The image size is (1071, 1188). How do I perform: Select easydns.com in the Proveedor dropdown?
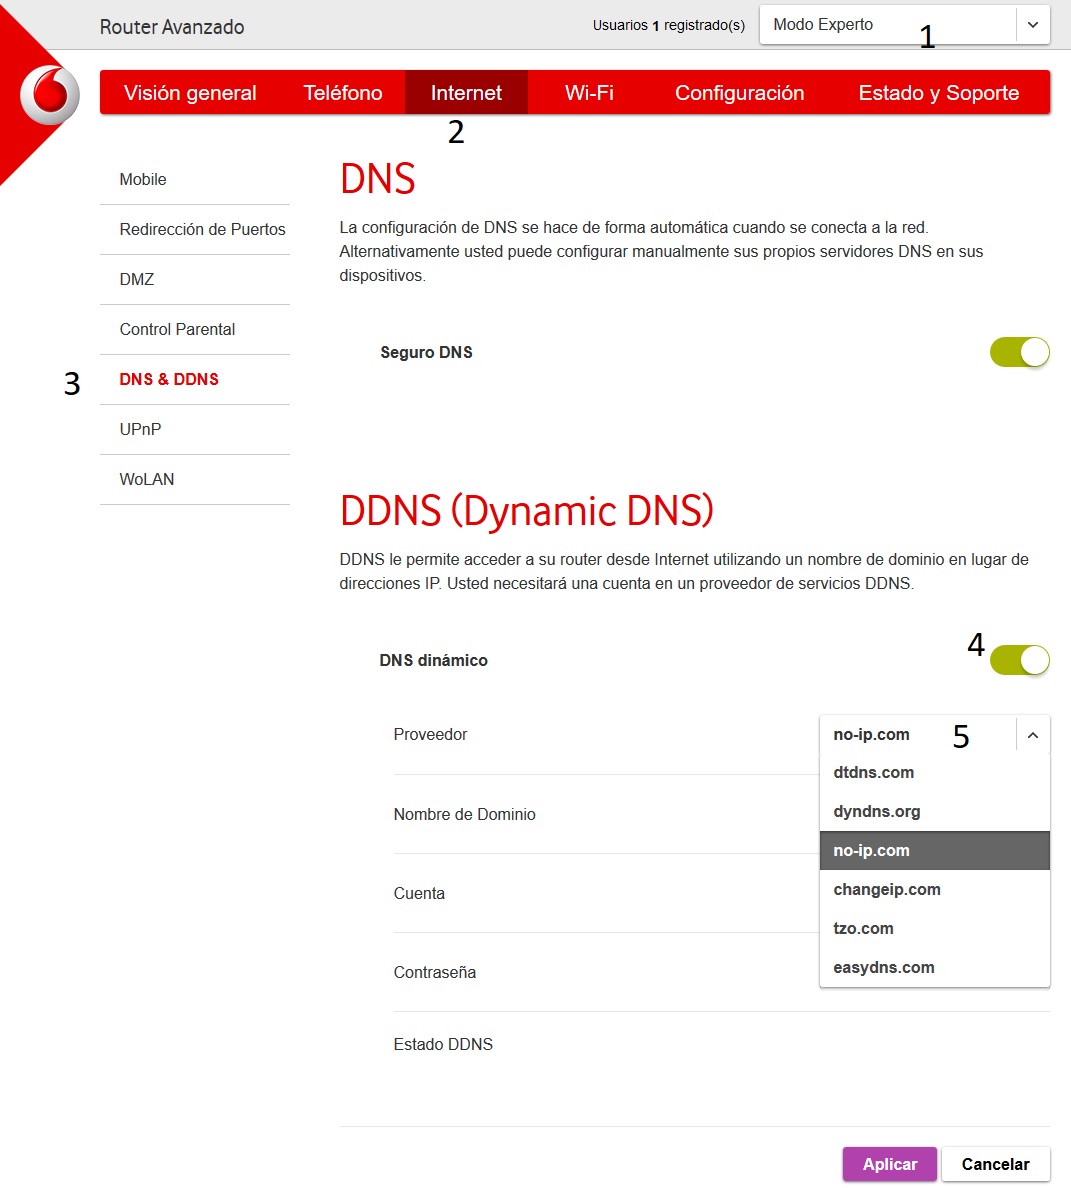tap(883, 967)
